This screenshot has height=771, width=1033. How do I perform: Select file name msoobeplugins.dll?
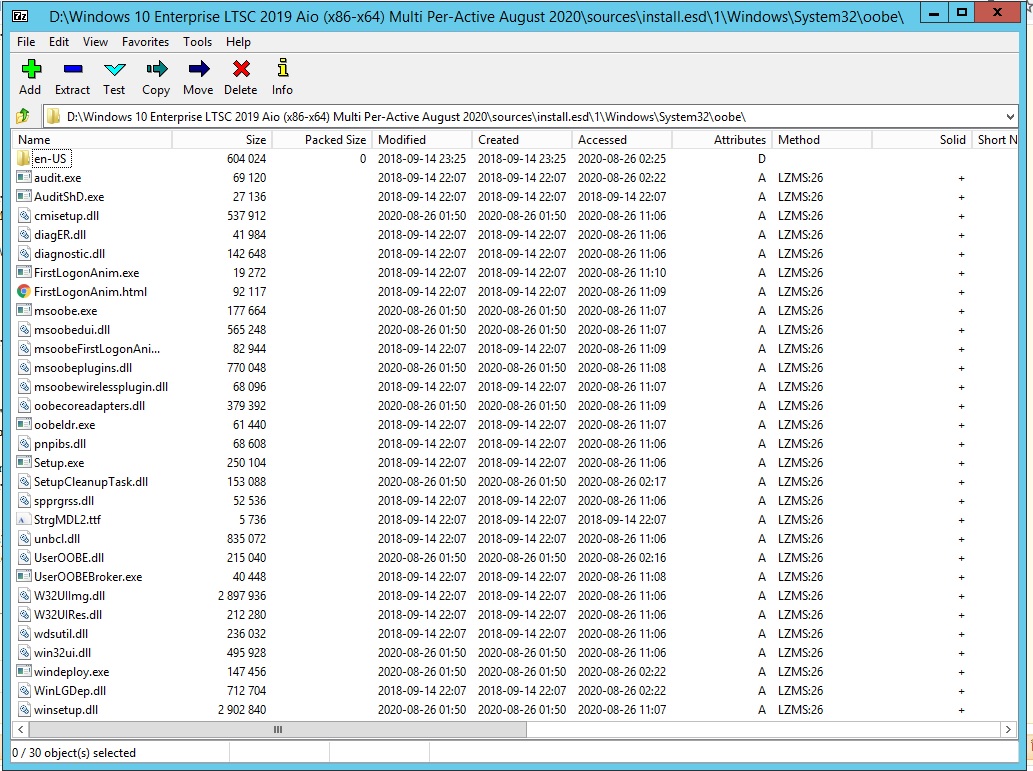click(83, 368)
